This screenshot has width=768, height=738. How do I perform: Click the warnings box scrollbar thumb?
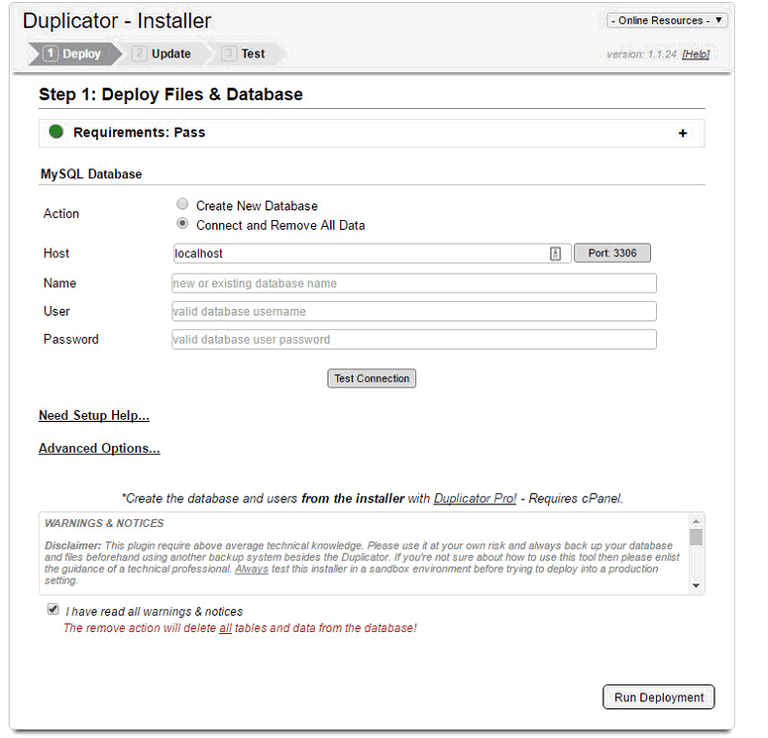point(696,537)
